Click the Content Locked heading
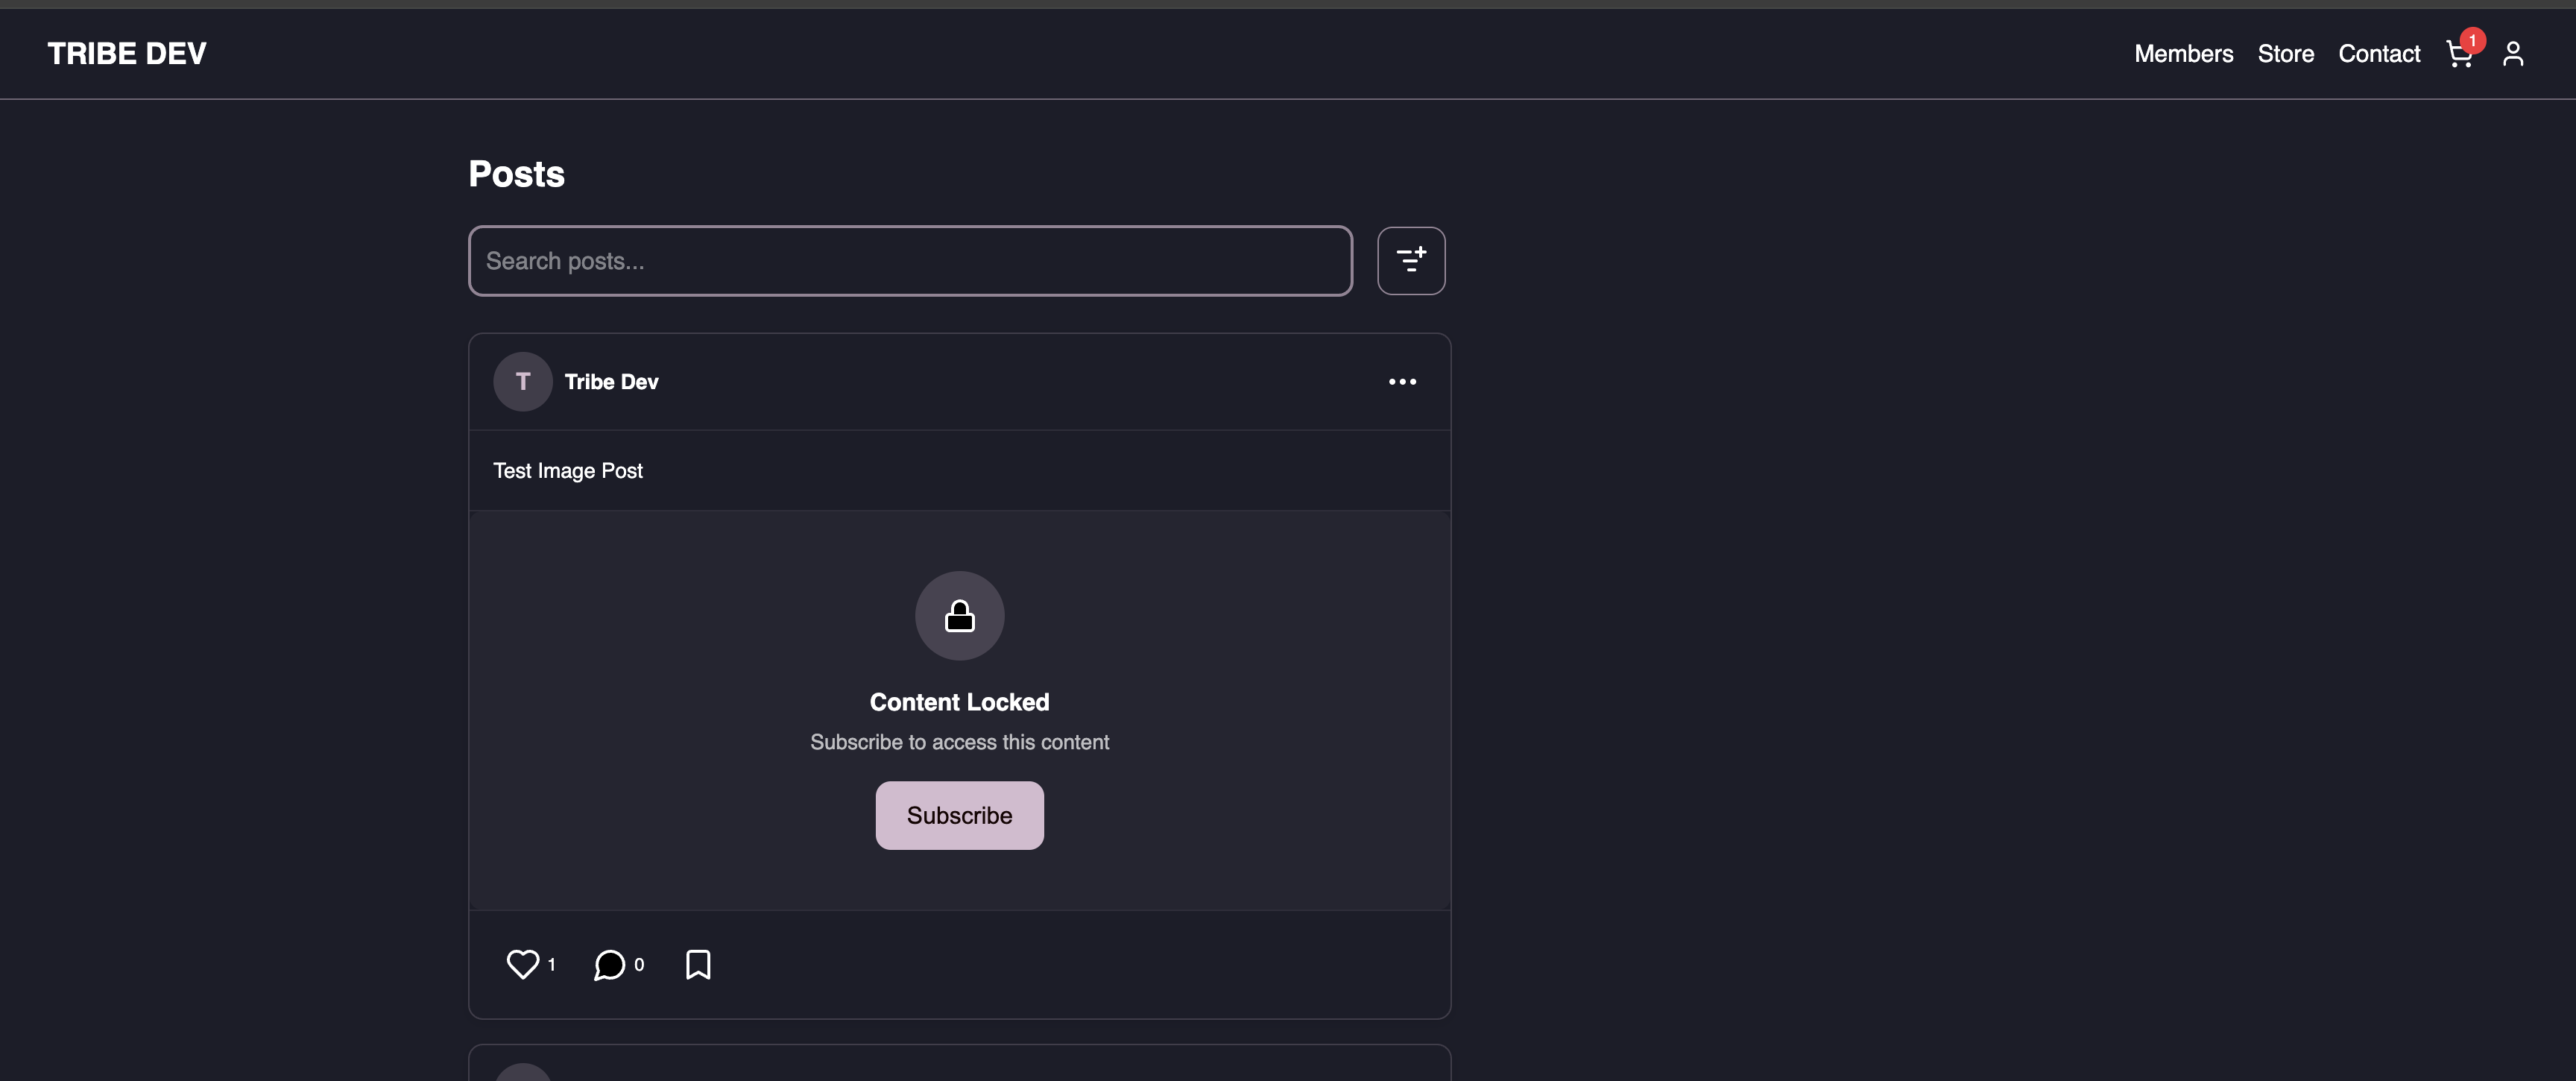Viewport: 2576px width, 1081px height. 959,702
